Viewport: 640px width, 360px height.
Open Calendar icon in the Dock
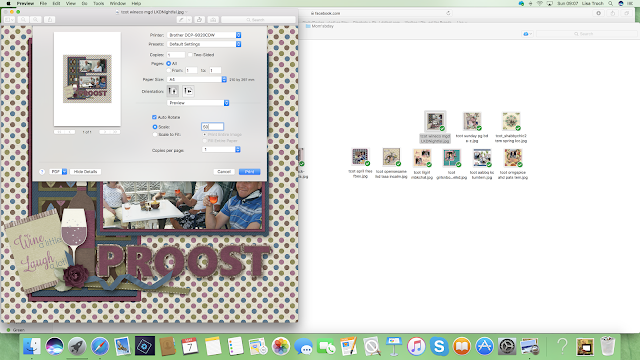point(190,346)
